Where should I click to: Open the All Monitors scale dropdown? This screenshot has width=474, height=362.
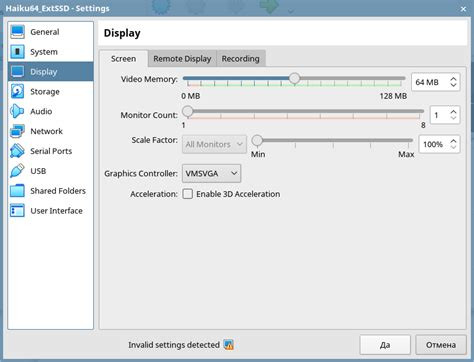point(214,144)
